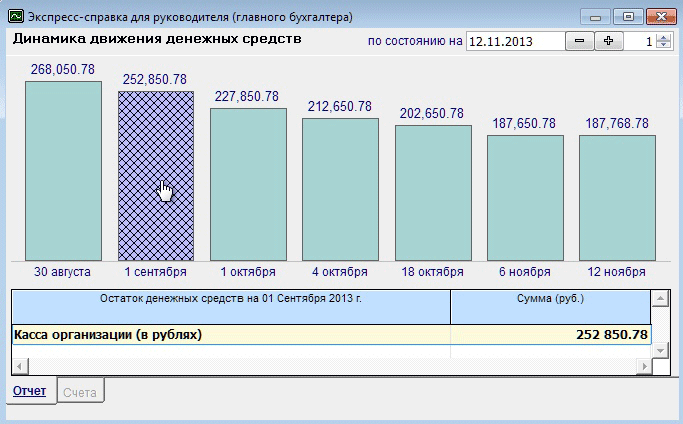
Task: Click the 252 850.78 amount cell
Action: point(551,335)
